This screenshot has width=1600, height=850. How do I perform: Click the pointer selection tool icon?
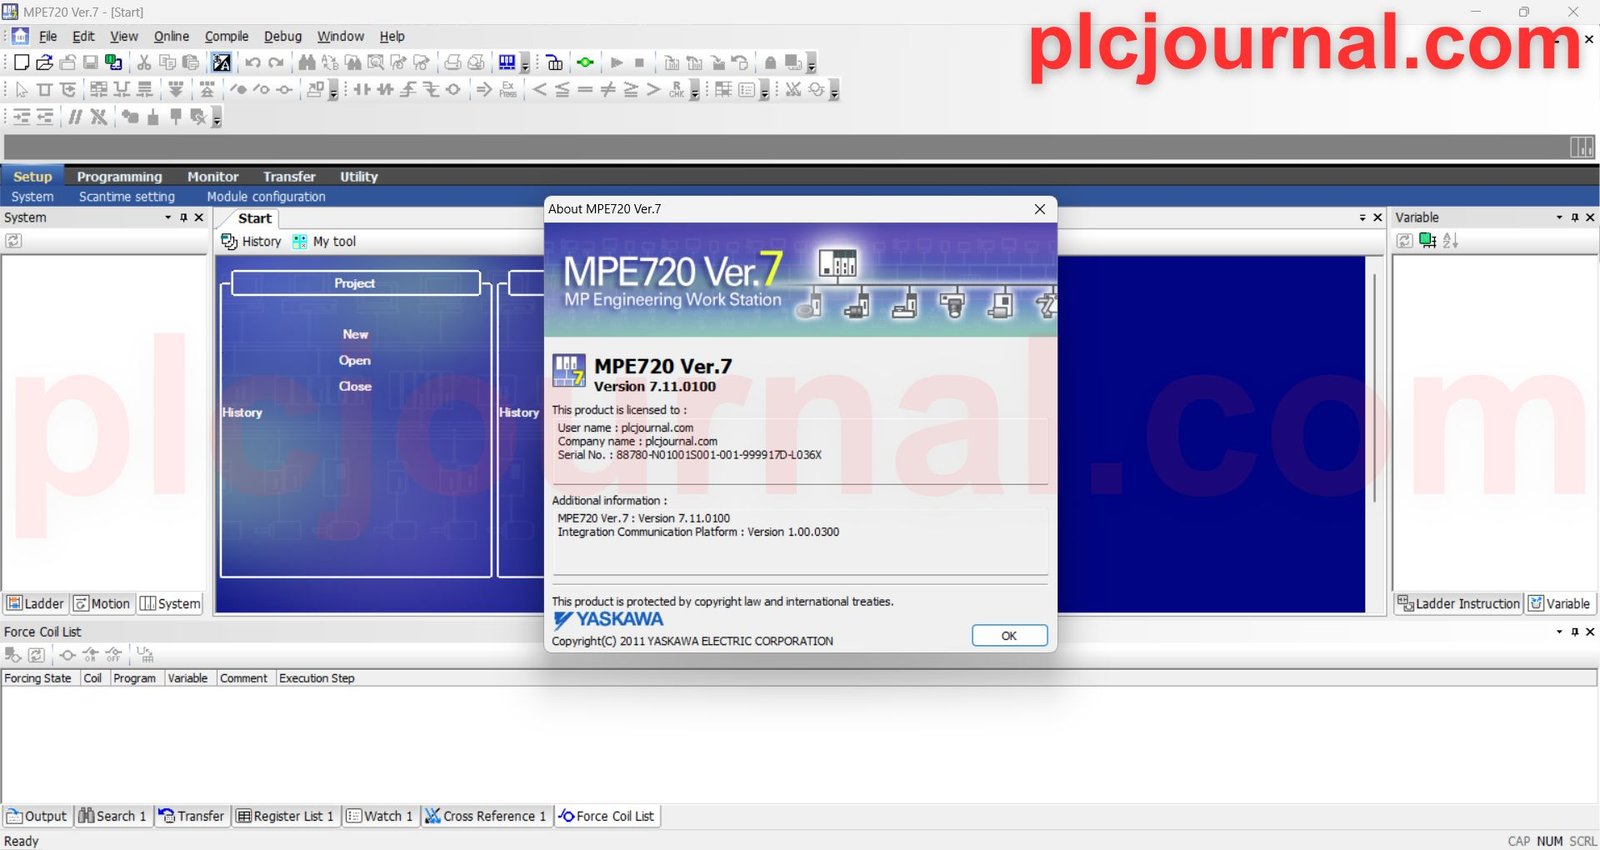(x=21, y=89)
